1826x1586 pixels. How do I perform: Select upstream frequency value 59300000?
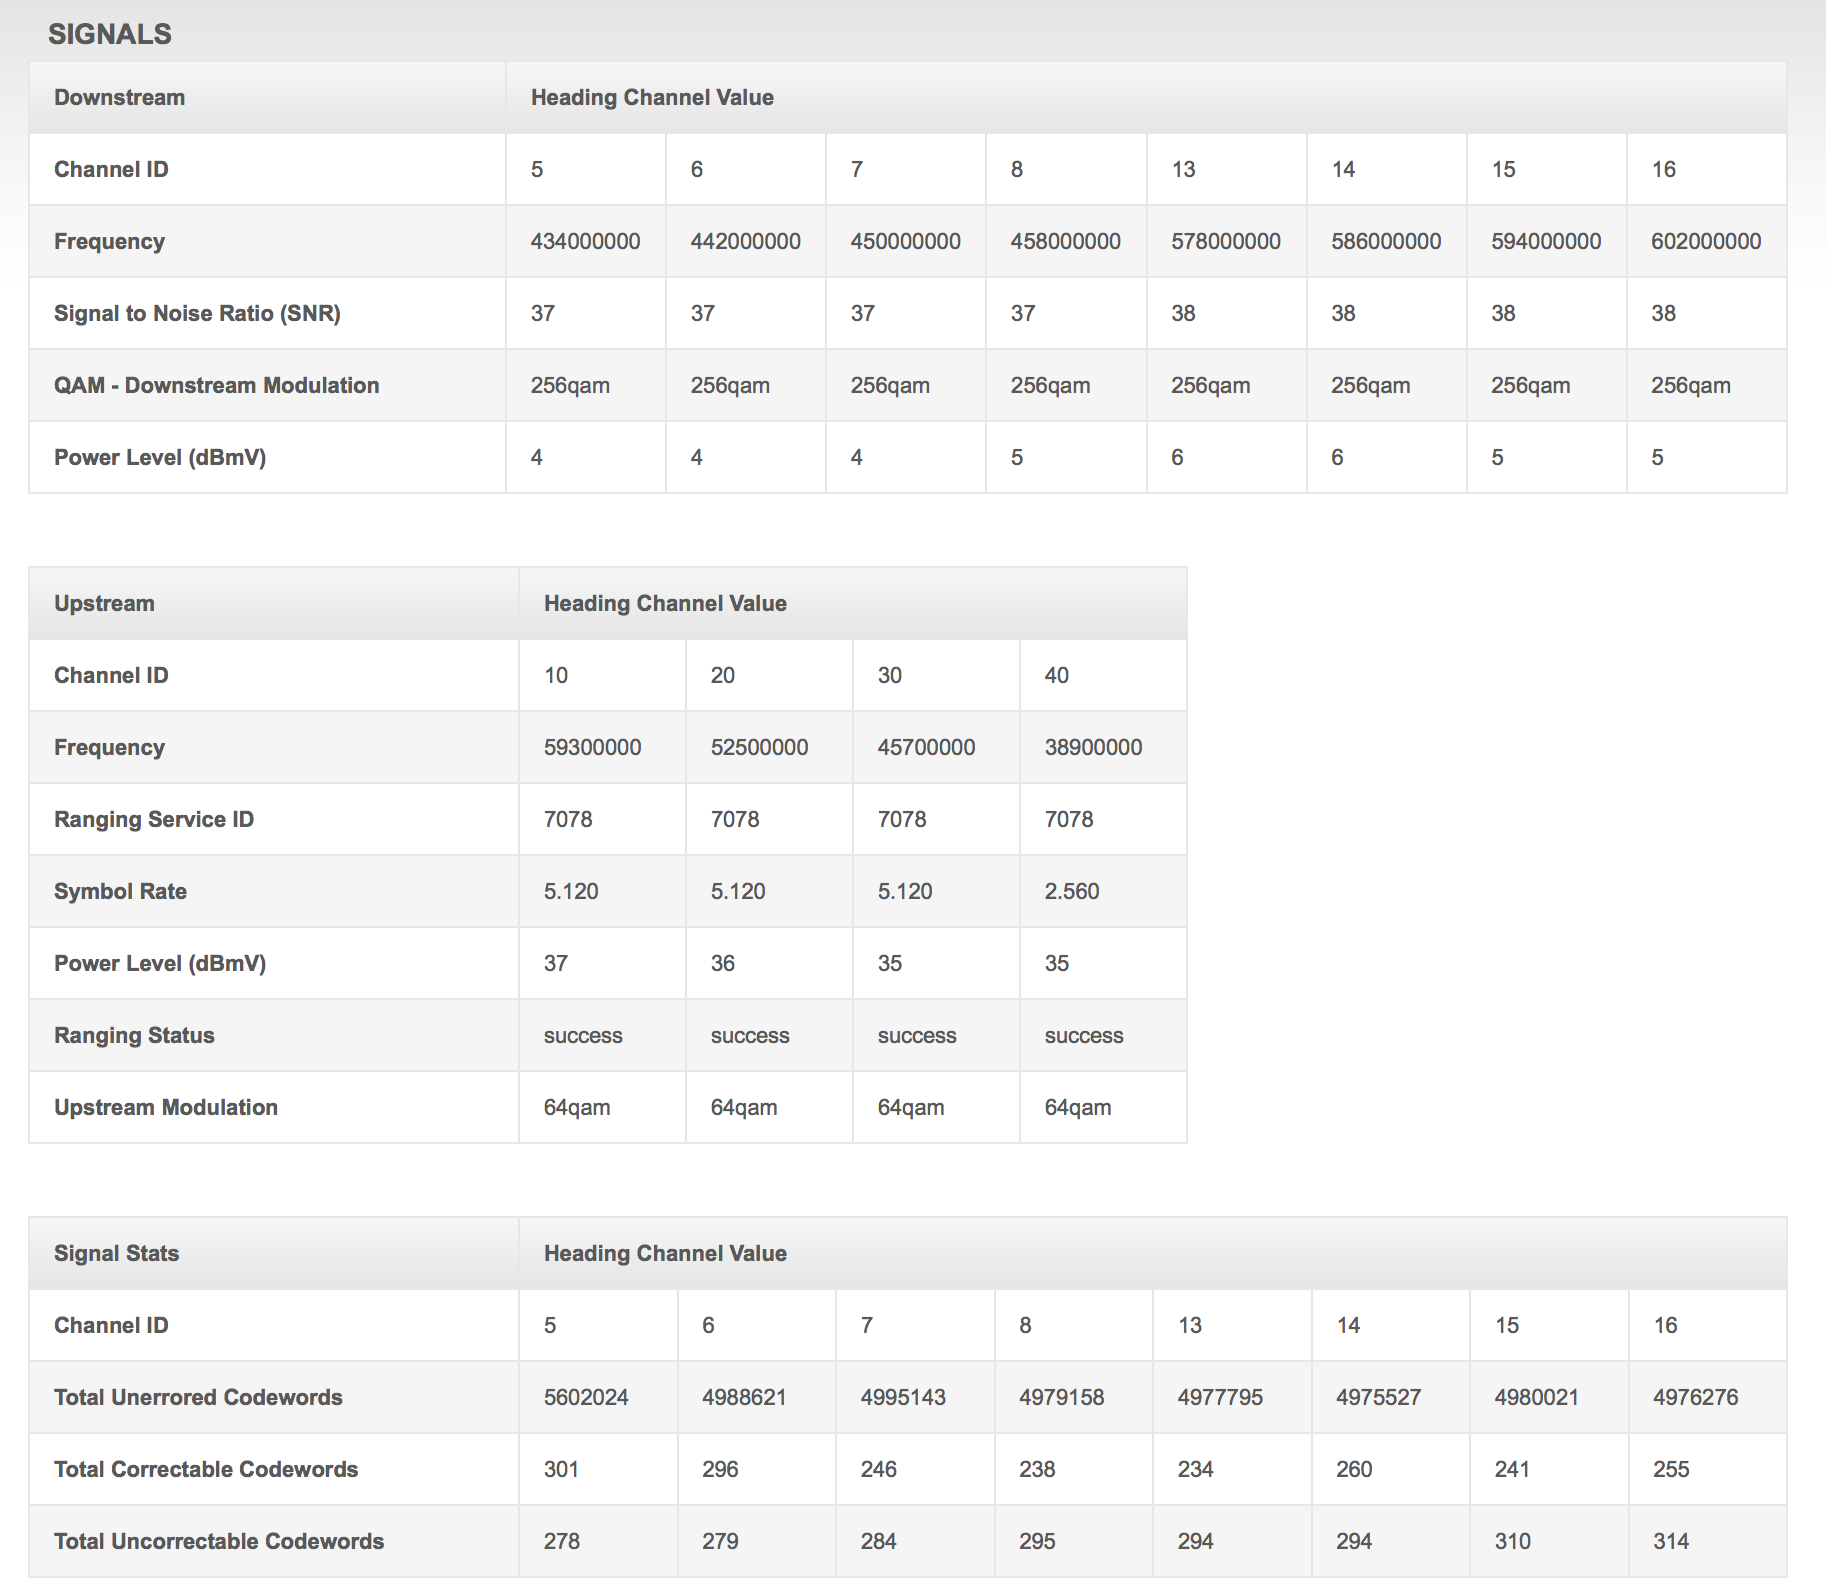point(592,748)
